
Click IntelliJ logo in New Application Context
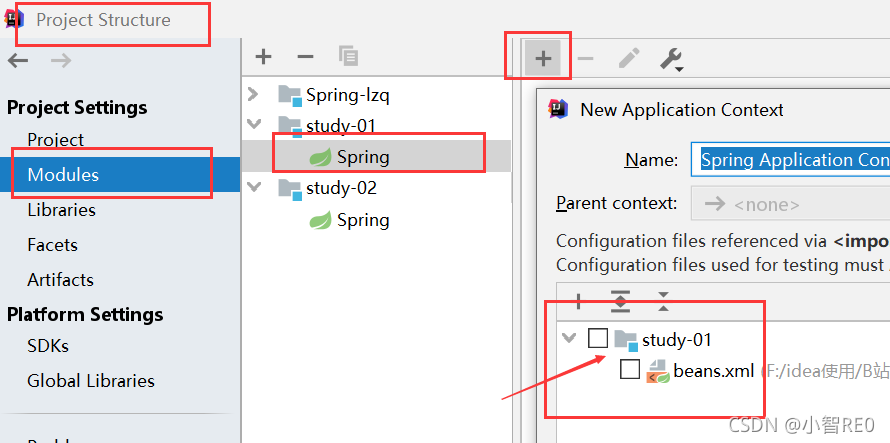point(559,109)
